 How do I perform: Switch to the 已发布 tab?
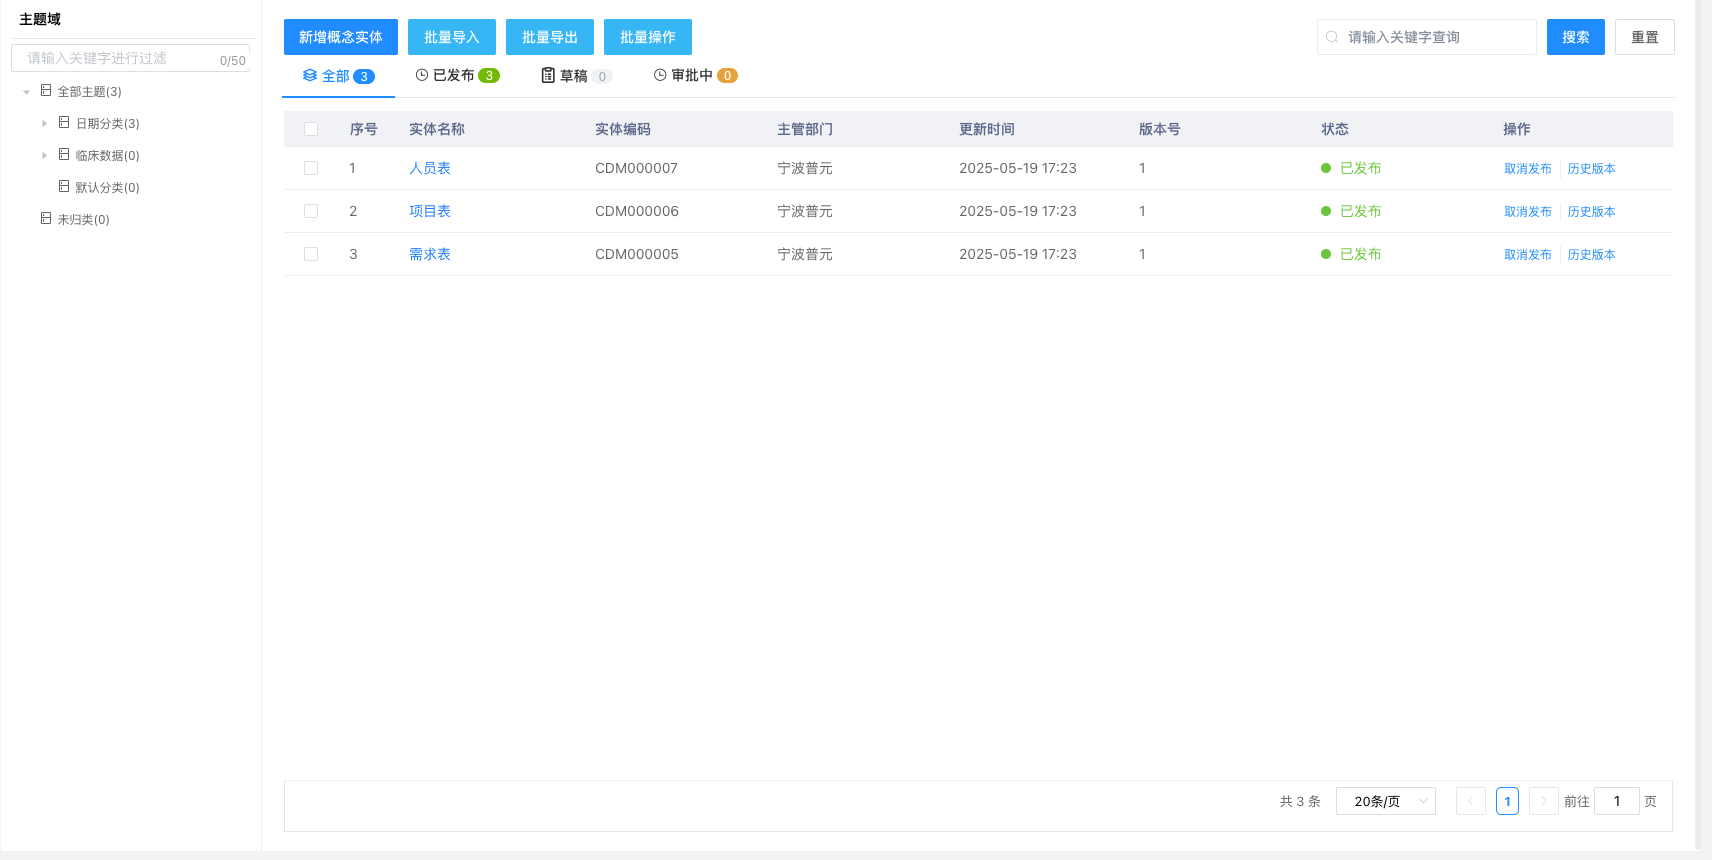(457, 75)
